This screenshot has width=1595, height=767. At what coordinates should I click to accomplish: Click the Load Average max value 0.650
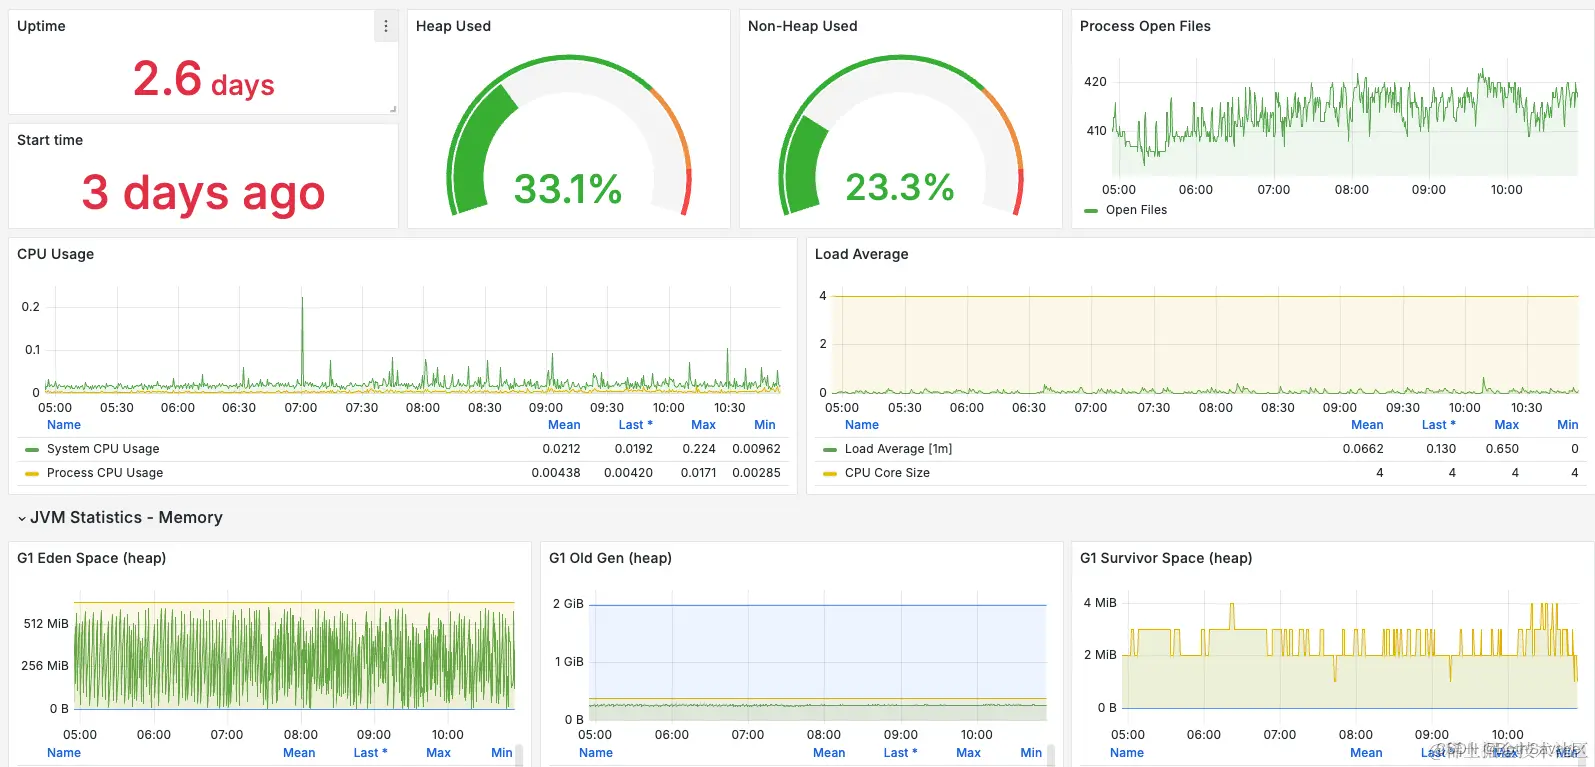tap(1502, 449)
